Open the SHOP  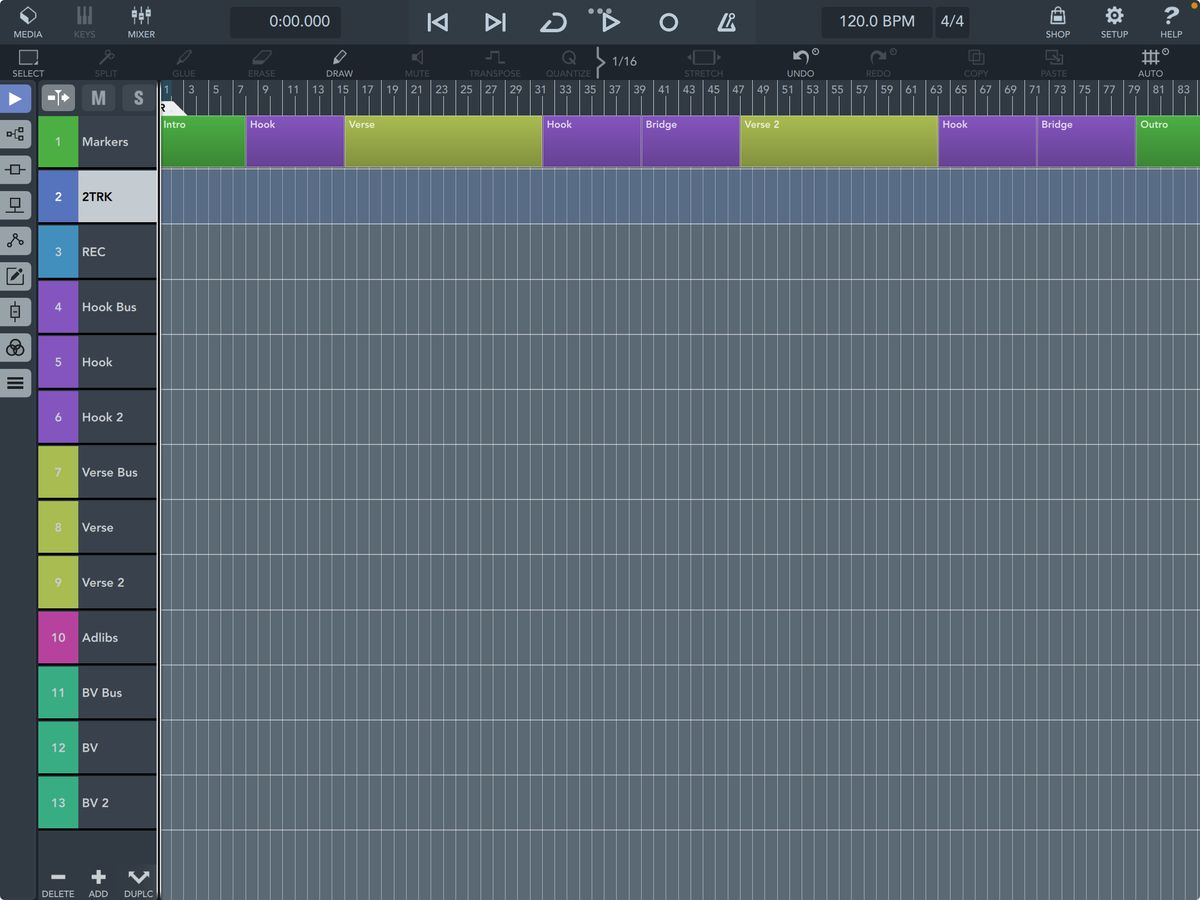pos(1058,21)
